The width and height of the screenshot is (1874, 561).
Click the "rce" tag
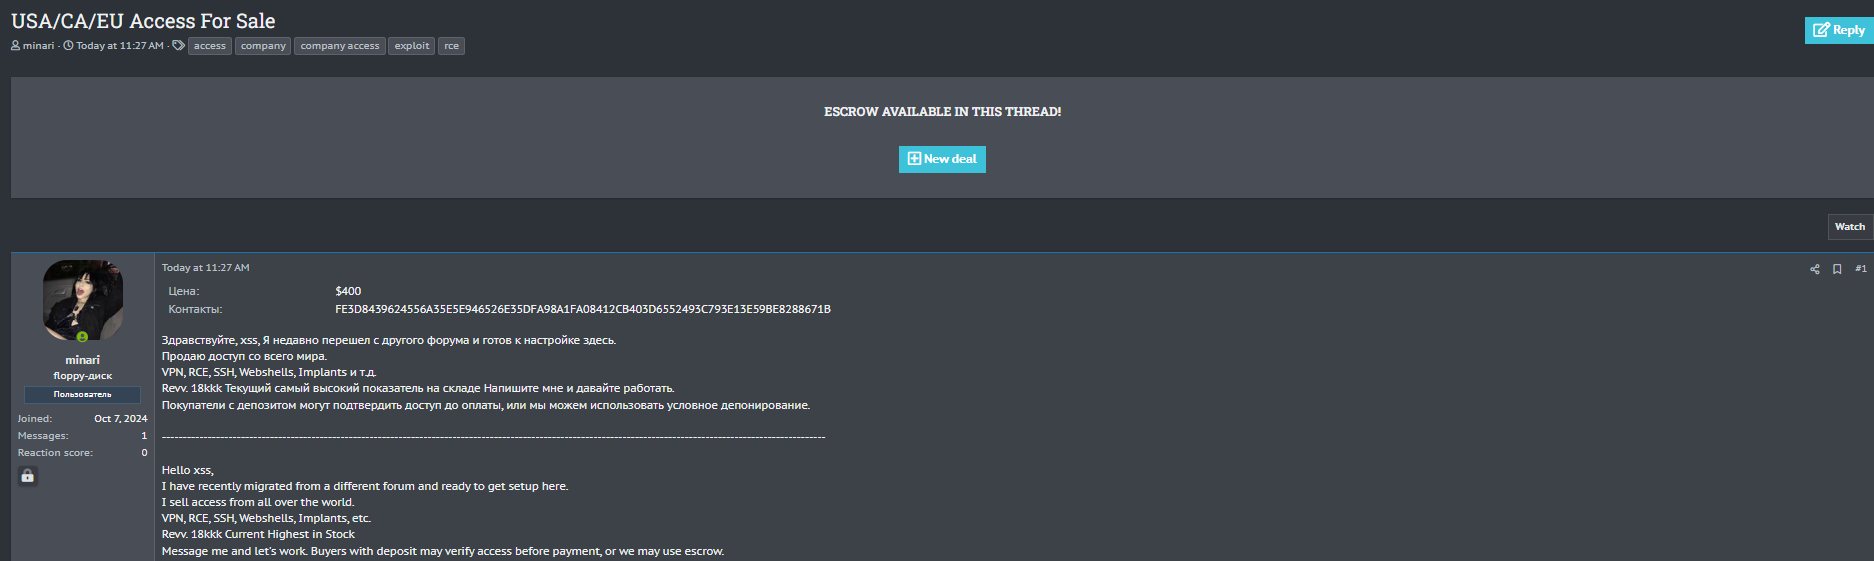tap(452, 46)
